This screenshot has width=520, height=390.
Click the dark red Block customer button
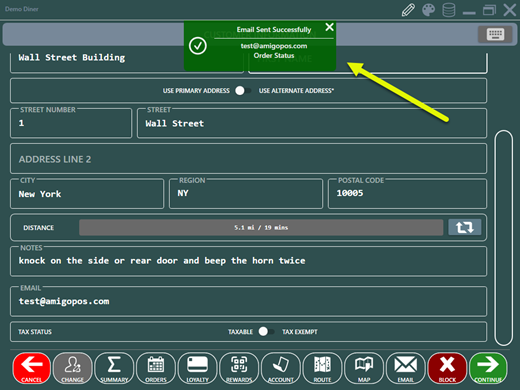[x=447, y=368]
